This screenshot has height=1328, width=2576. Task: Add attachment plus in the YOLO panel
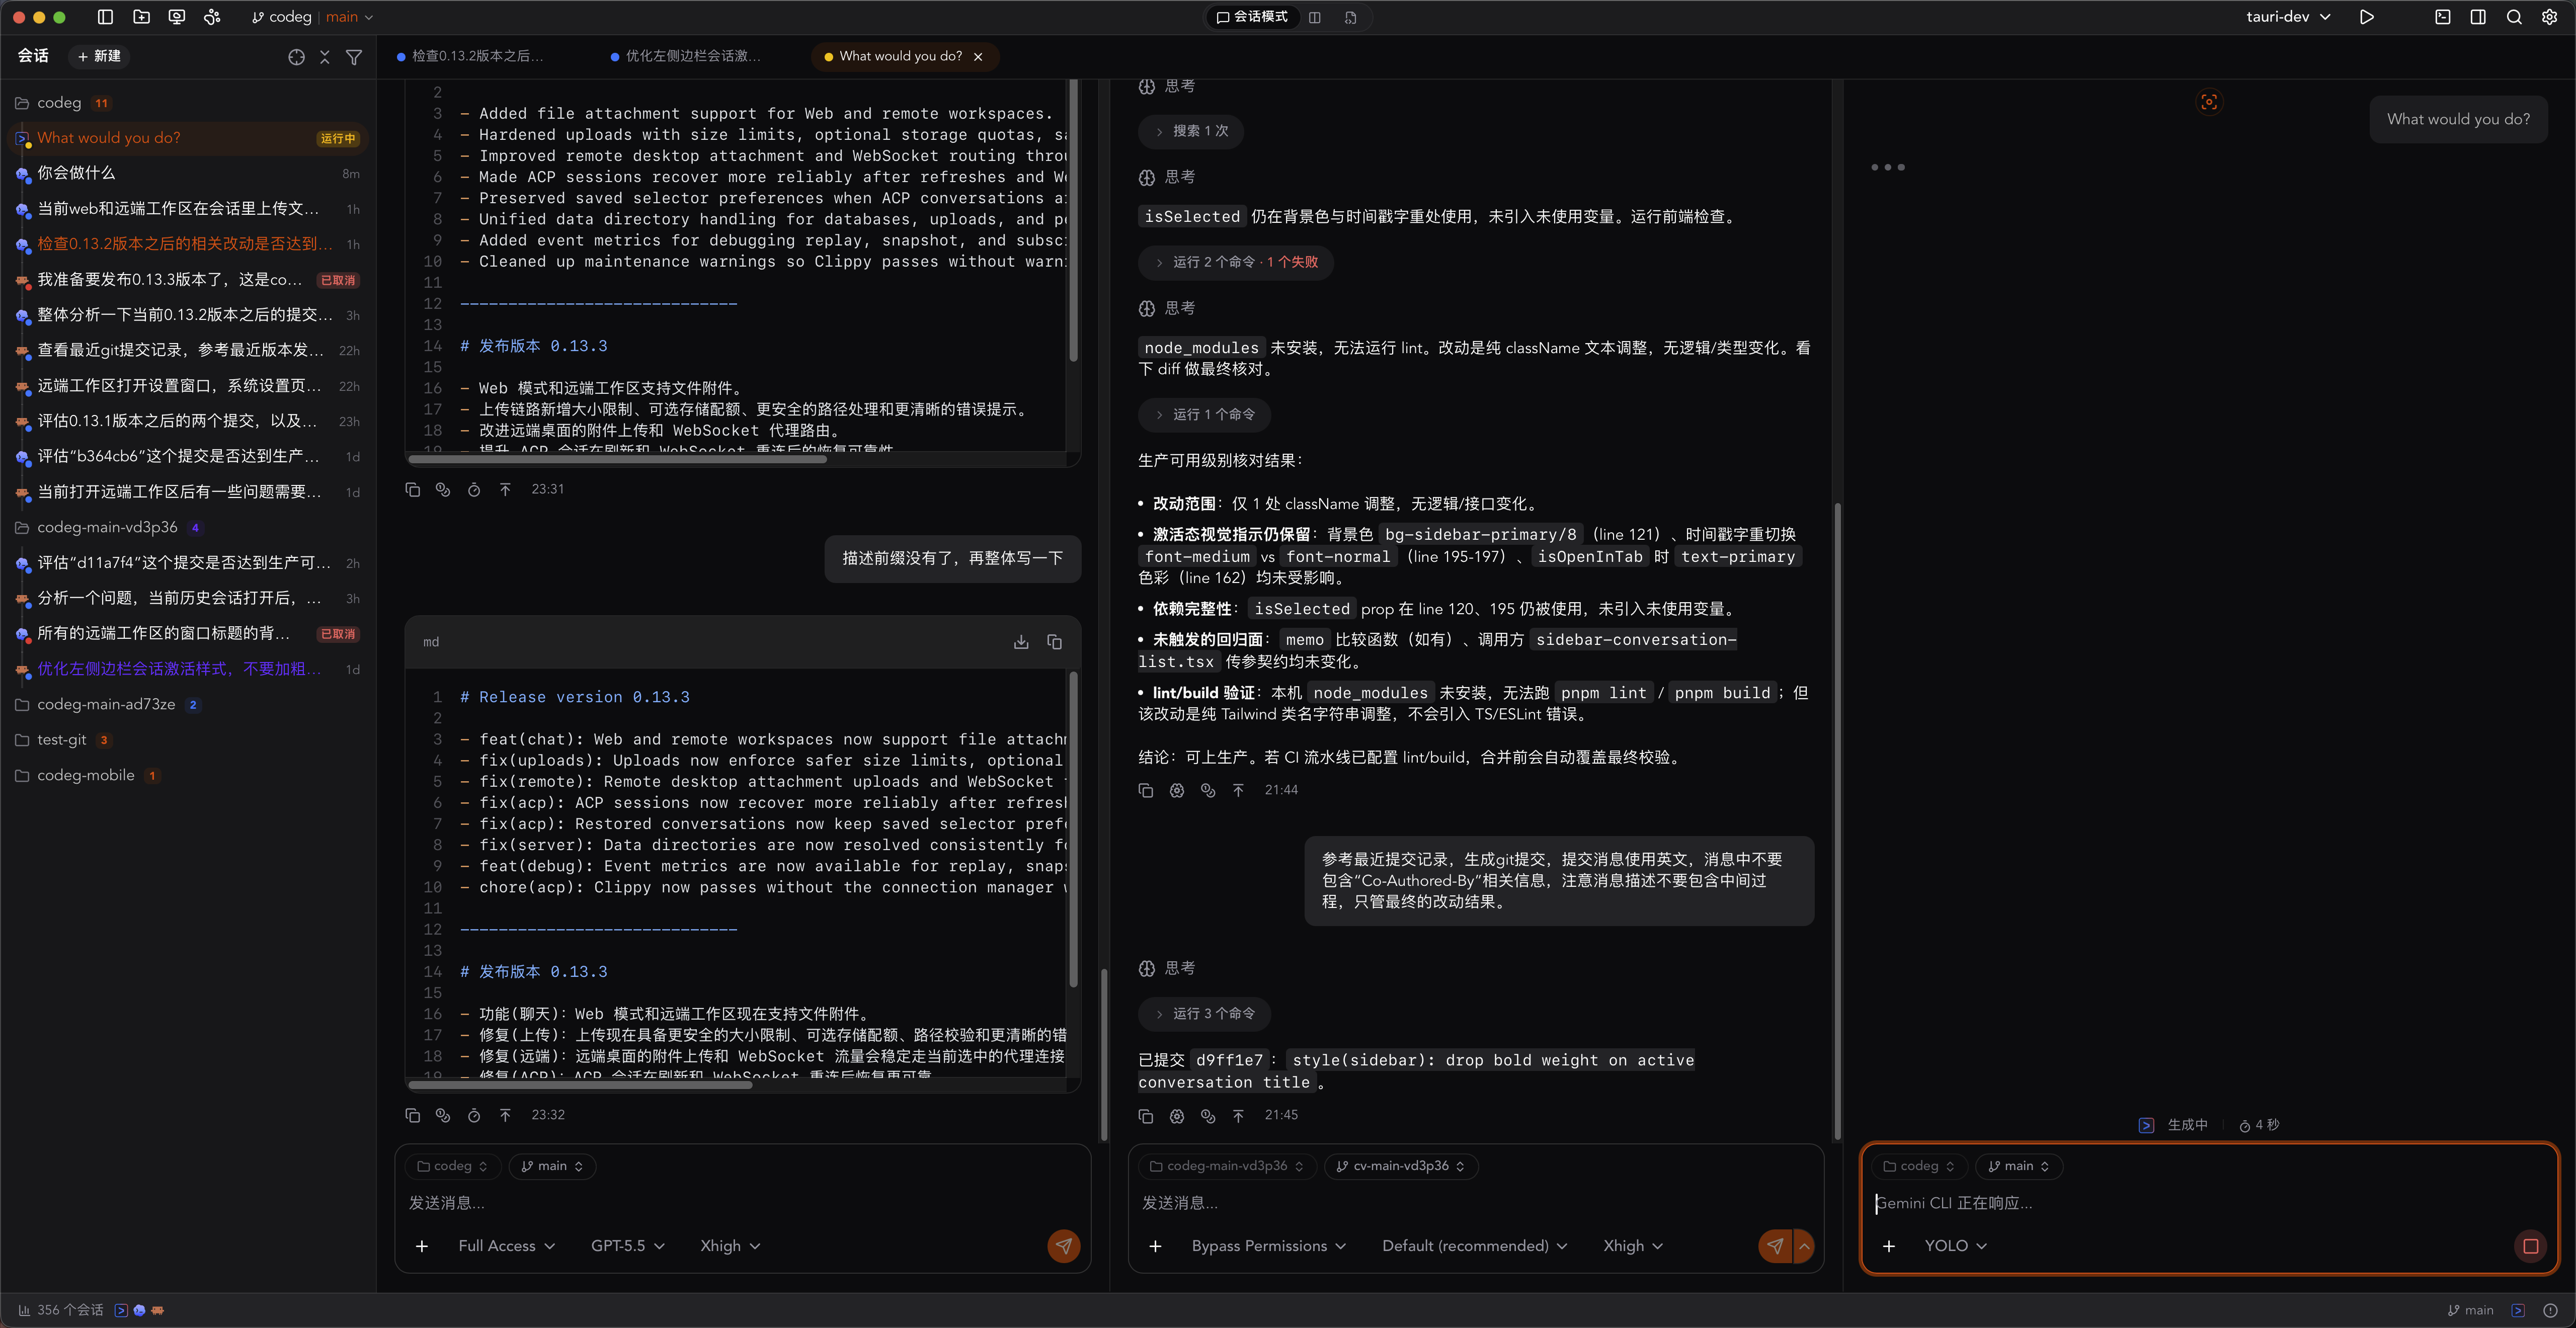click(1889, 1246)
